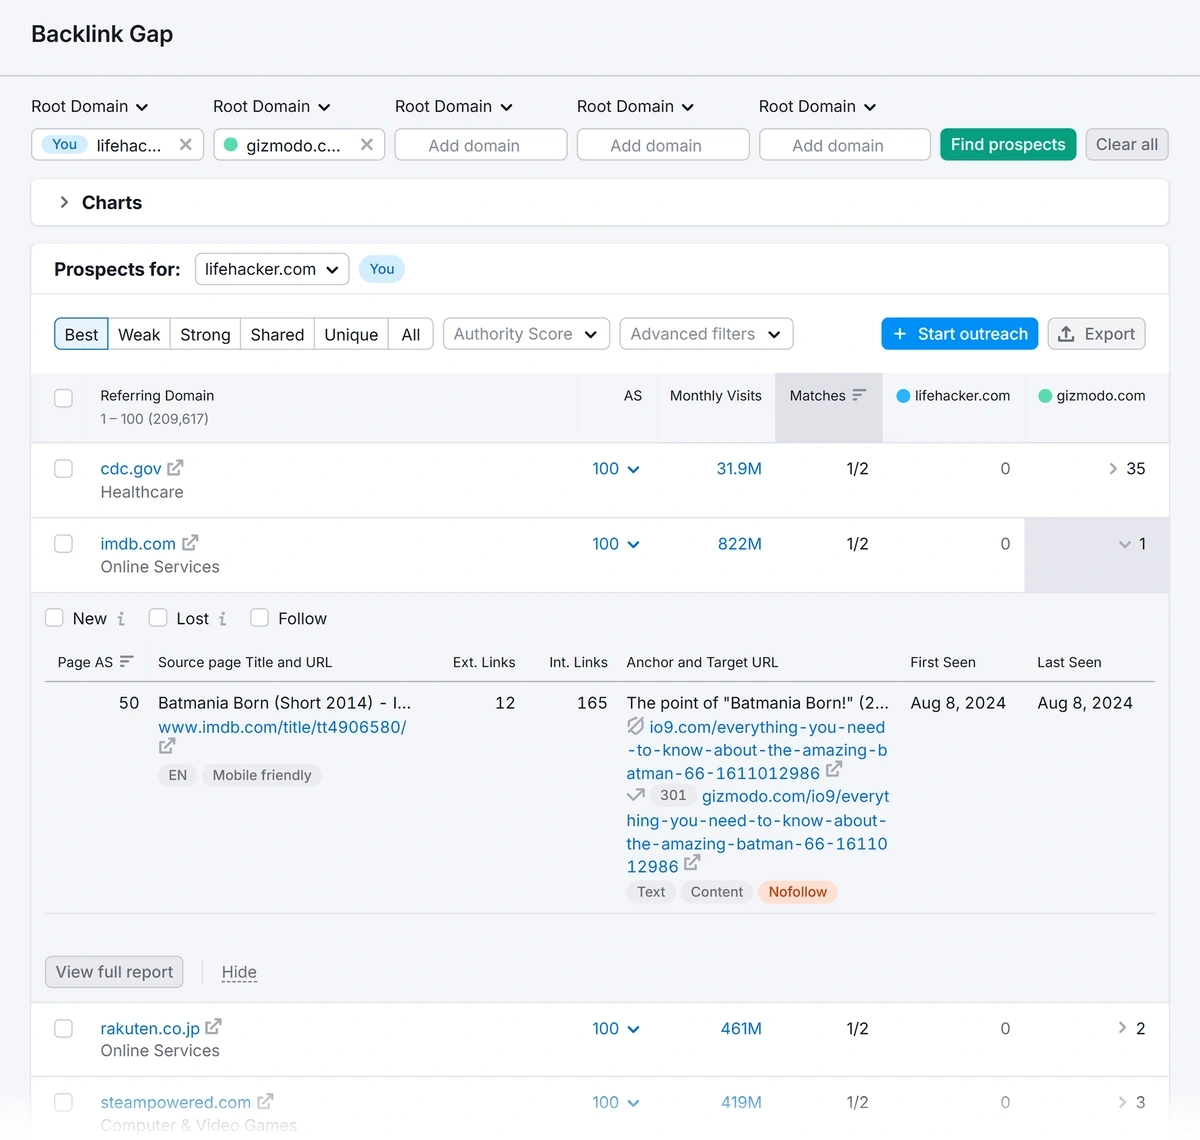Open cdc.gov external link icon
1200x1140 pixels.
point(175,468)
